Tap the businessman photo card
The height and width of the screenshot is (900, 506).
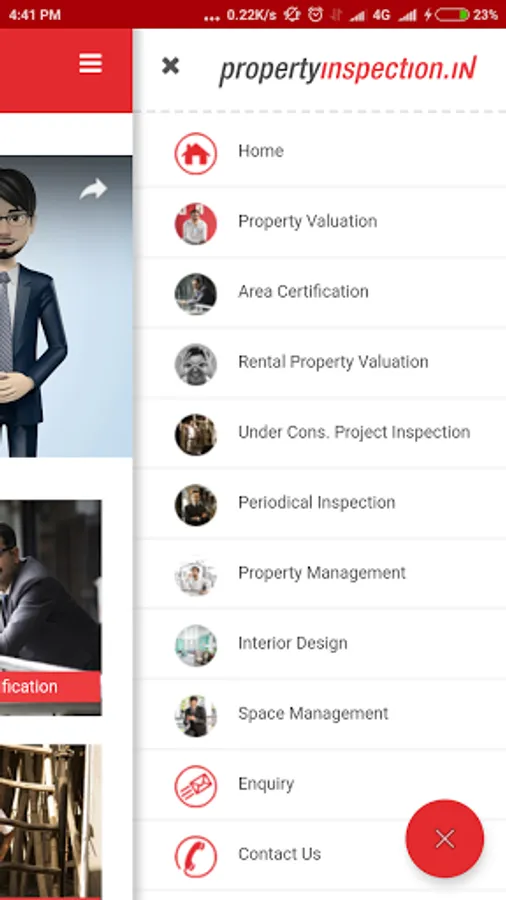[50, 607]
